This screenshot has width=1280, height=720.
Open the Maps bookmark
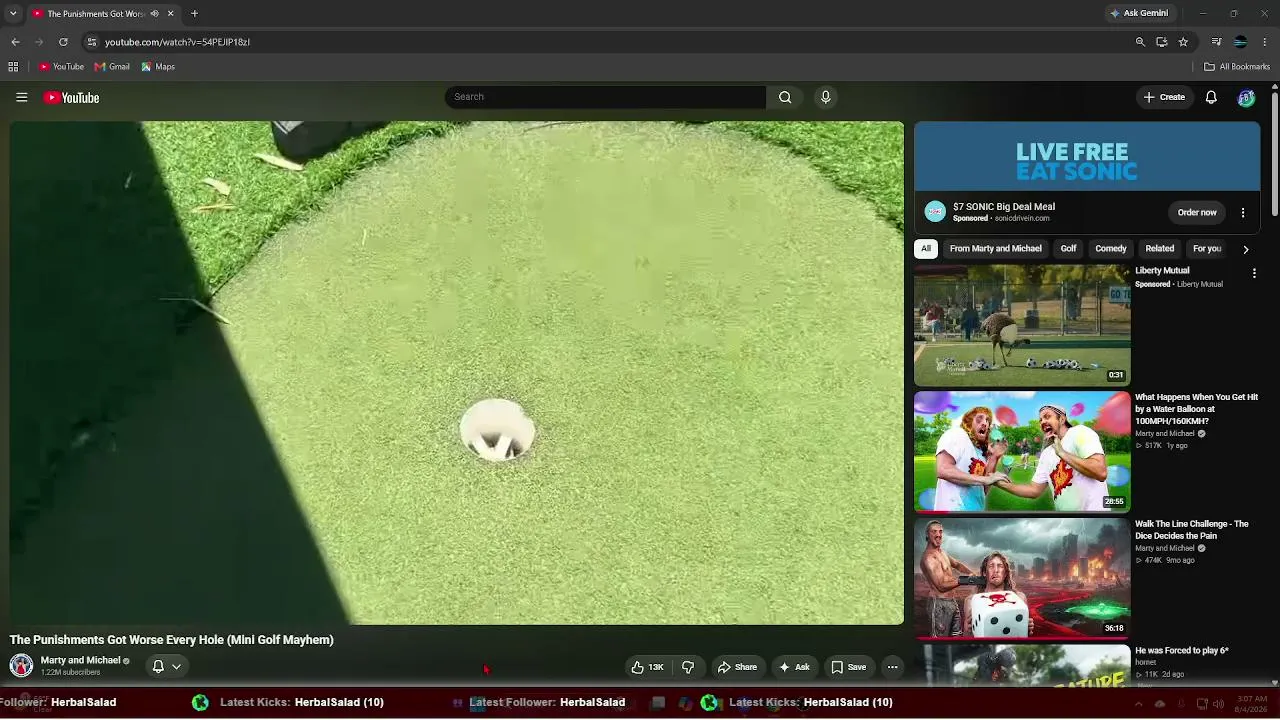point(158,67)
